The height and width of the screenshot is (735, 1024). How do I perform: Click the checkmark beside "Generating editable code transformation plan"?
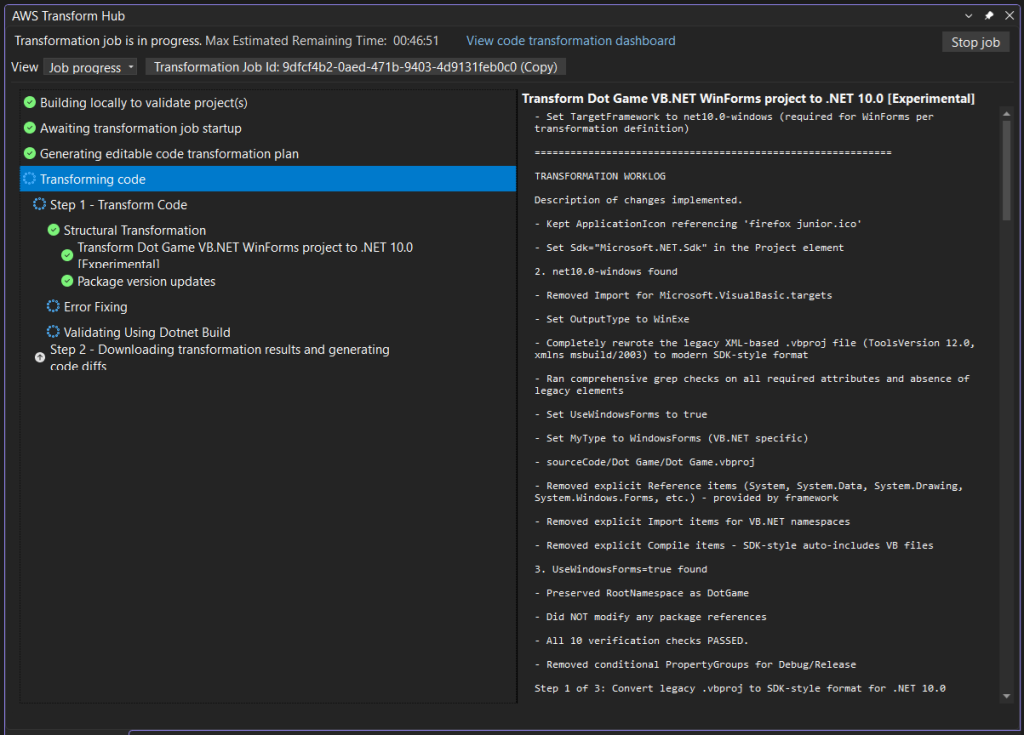click(x=28, y=153)
